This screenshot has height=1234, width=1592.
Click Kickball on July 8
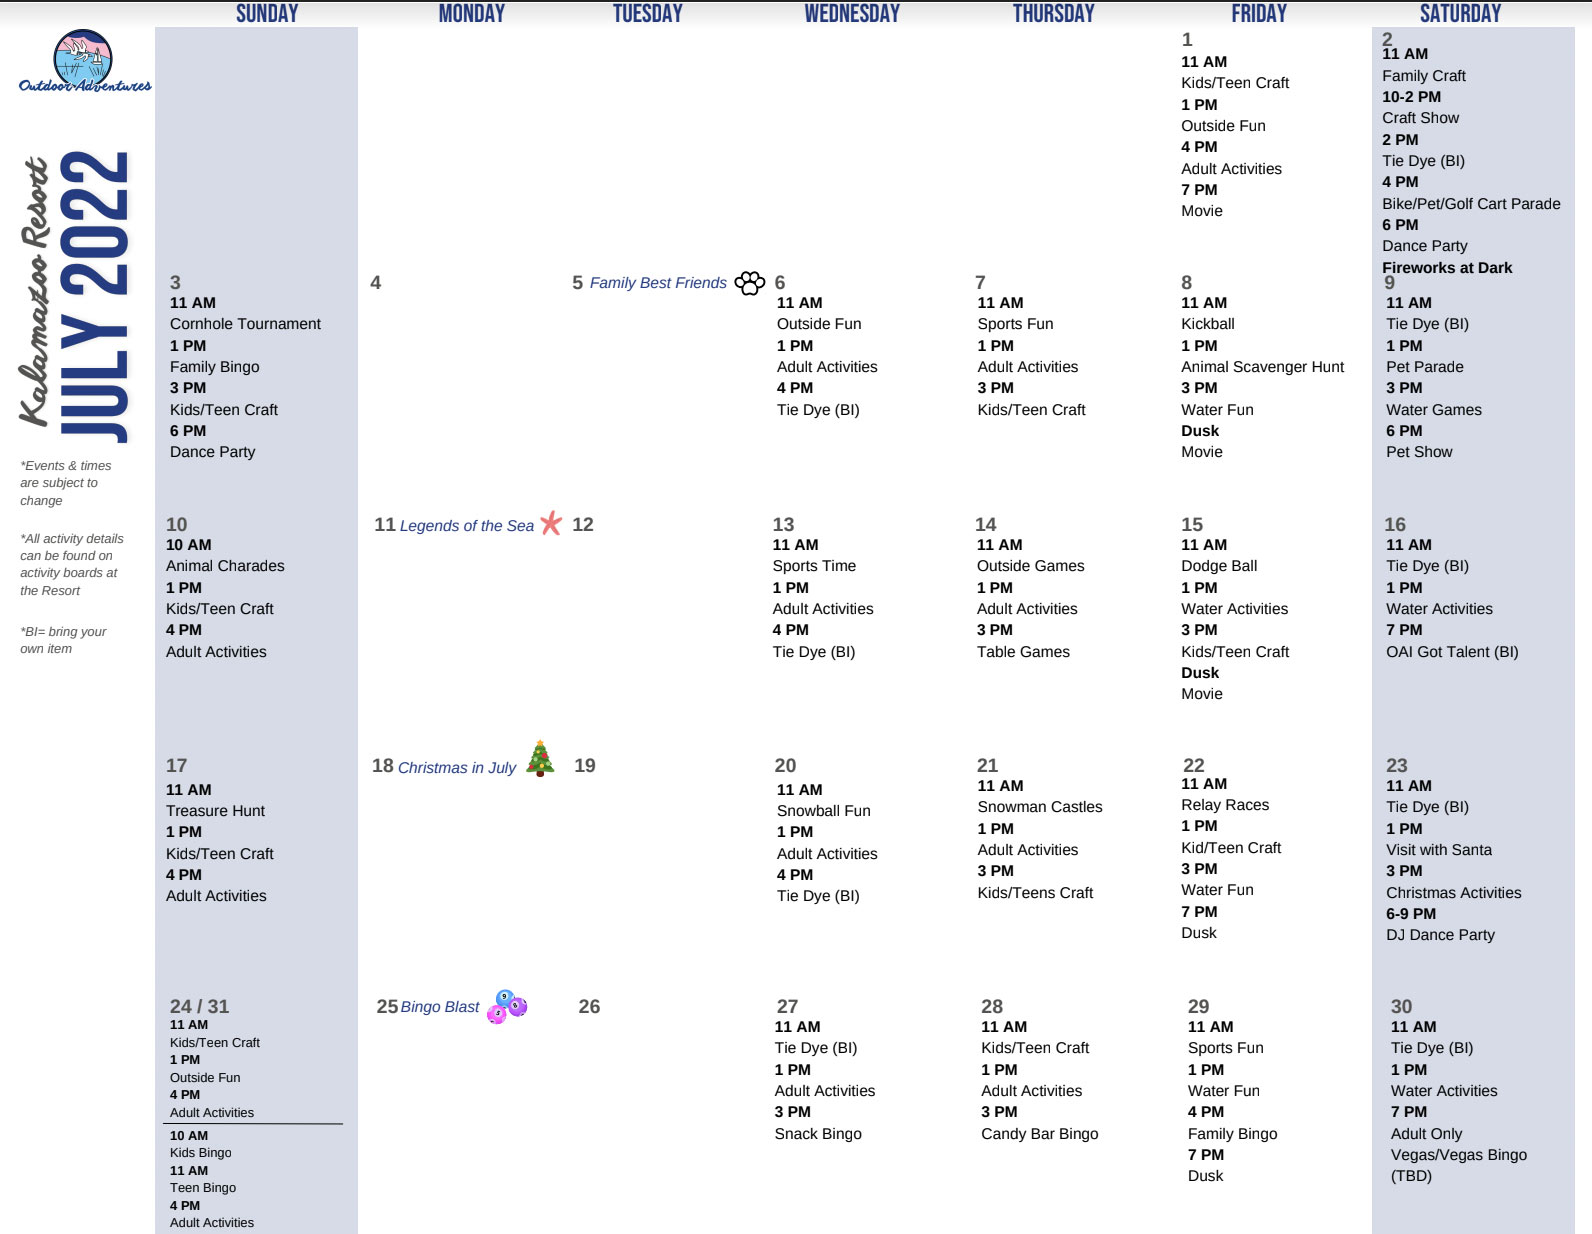tap(1207, 324)
